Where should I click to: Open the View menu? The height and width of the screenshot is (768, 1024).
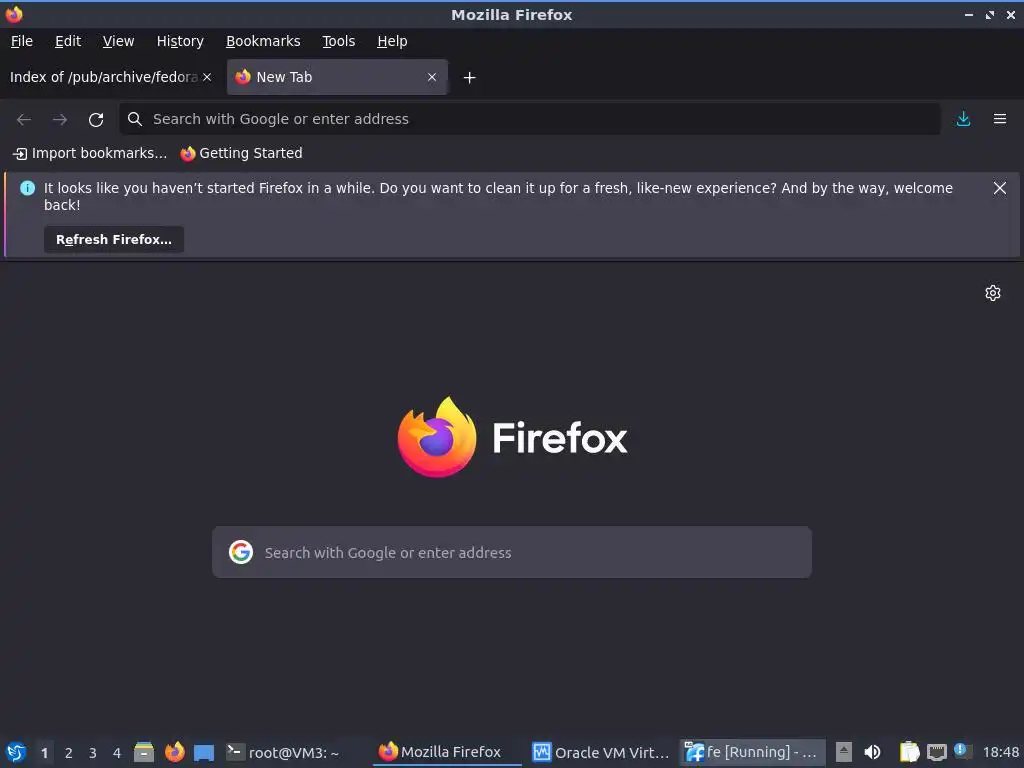tap(118, 41)
